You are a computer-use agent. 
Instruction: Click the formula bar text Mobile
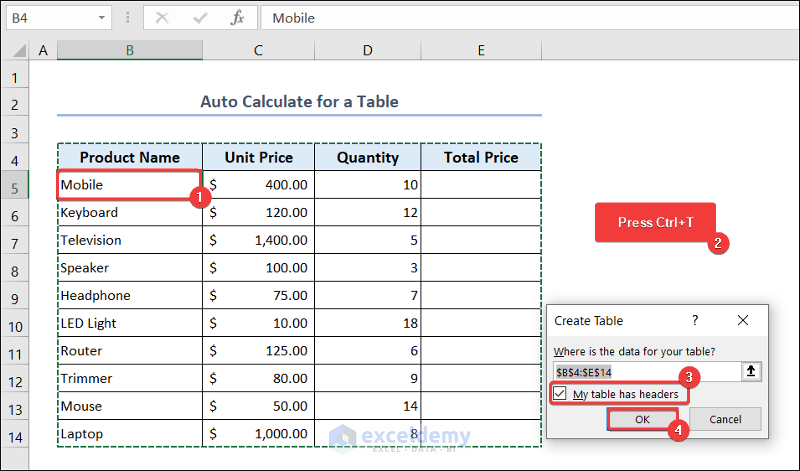pos(293,18)
